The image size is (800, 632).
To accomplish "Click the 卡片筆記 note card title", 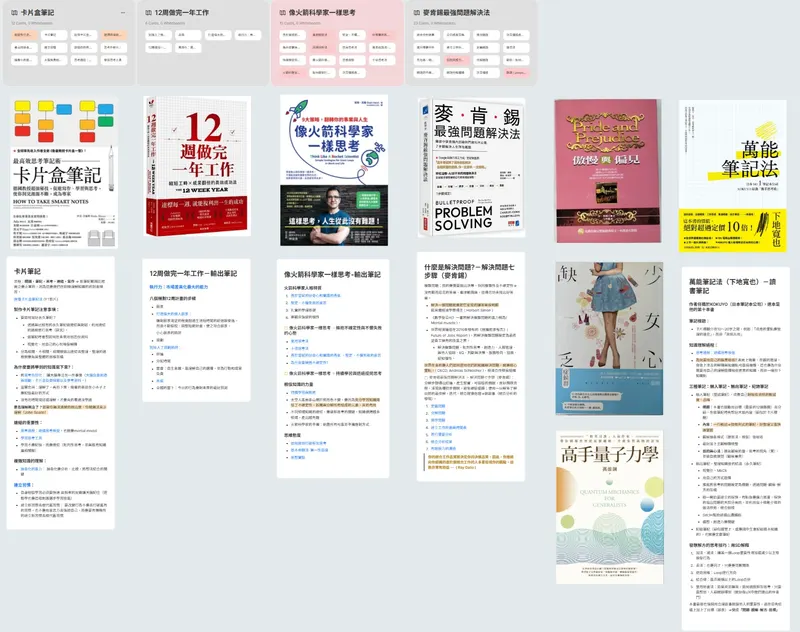I will pos(28,271).
